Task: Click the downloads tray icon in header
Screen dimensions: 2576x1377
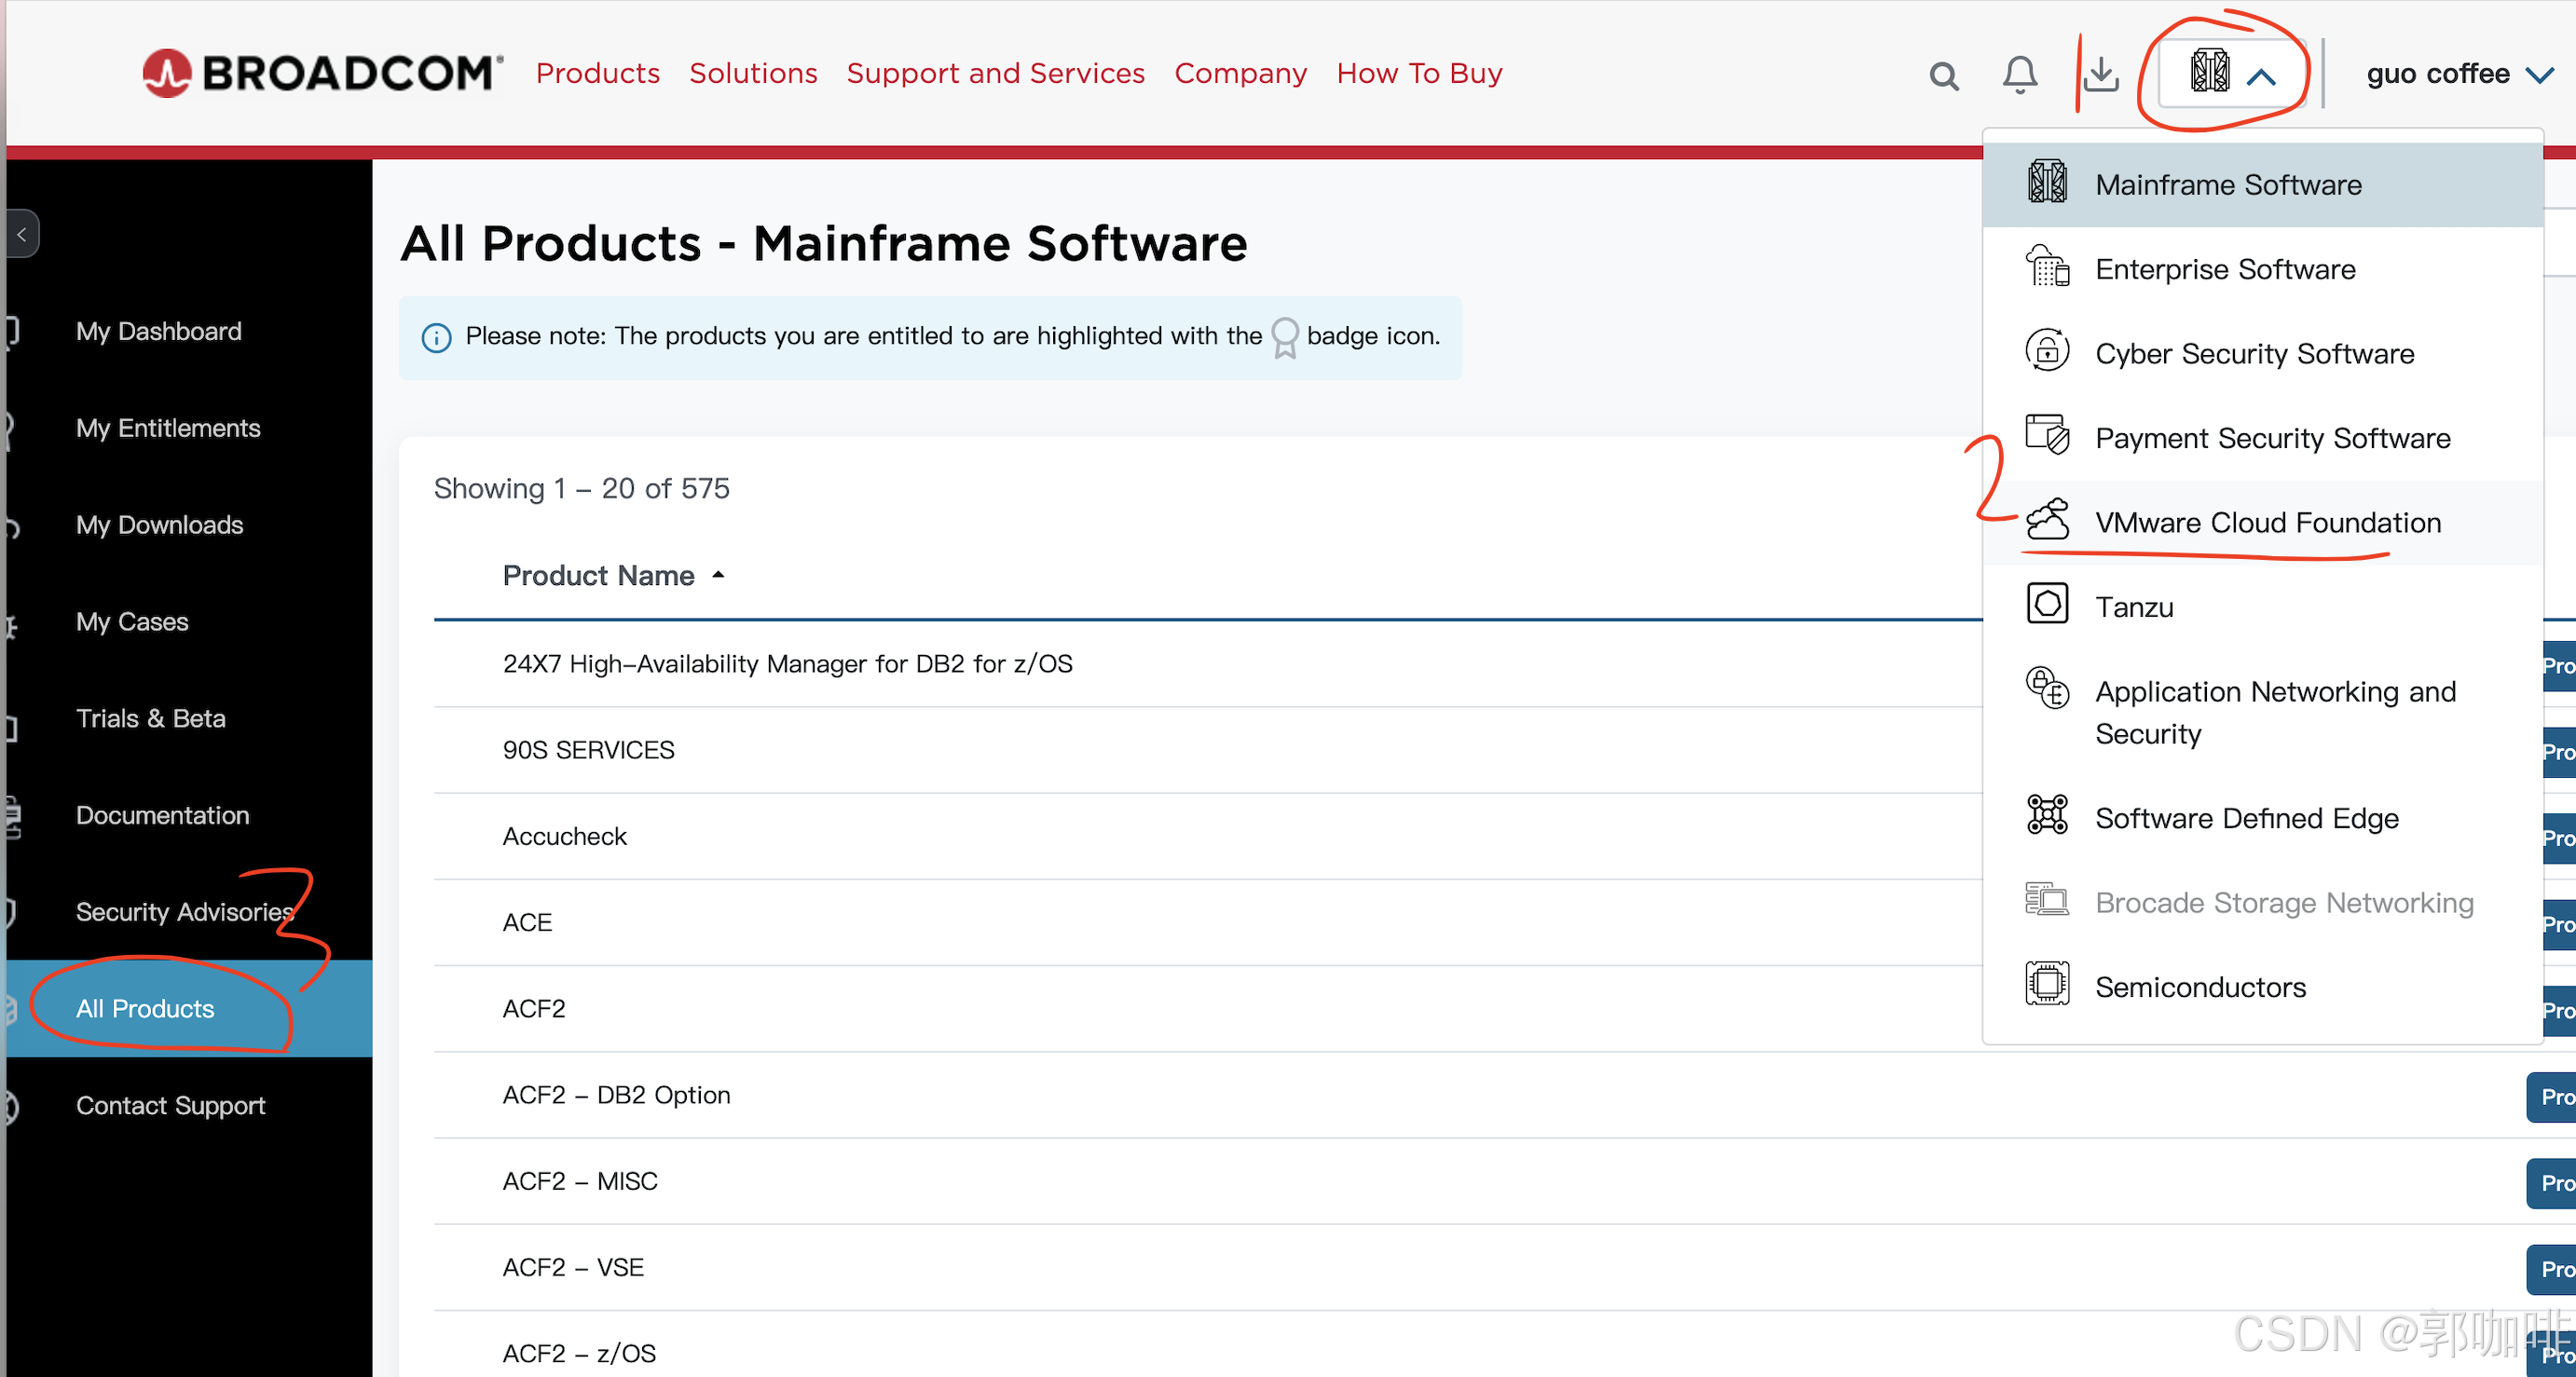Action: [x=2102, y=75]
